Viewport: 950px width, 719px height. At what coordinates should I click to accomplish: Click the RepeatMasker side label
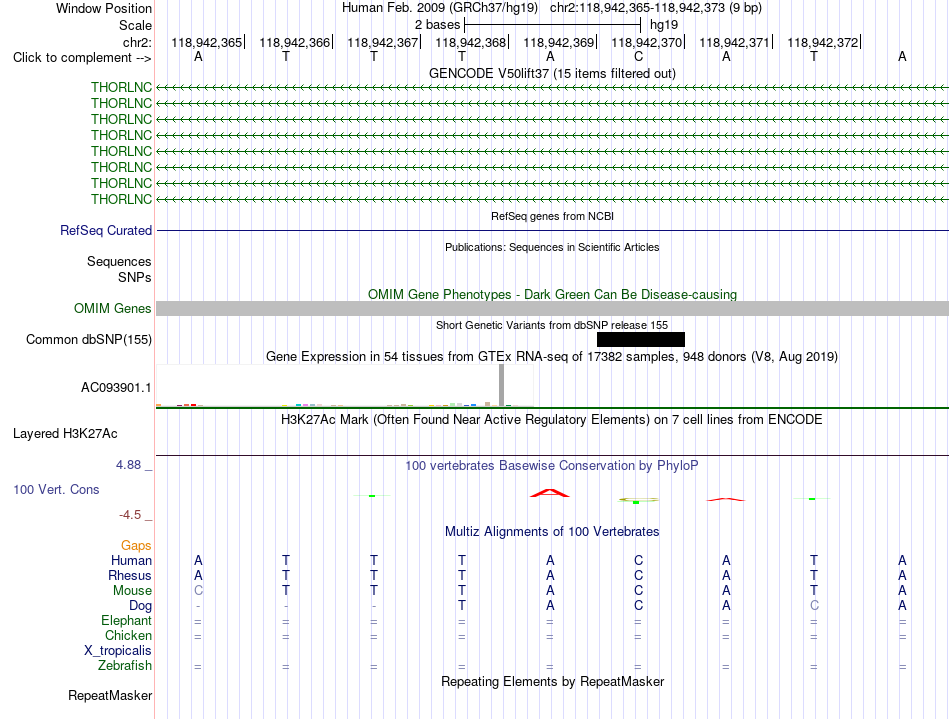click(x=110, y=695)
